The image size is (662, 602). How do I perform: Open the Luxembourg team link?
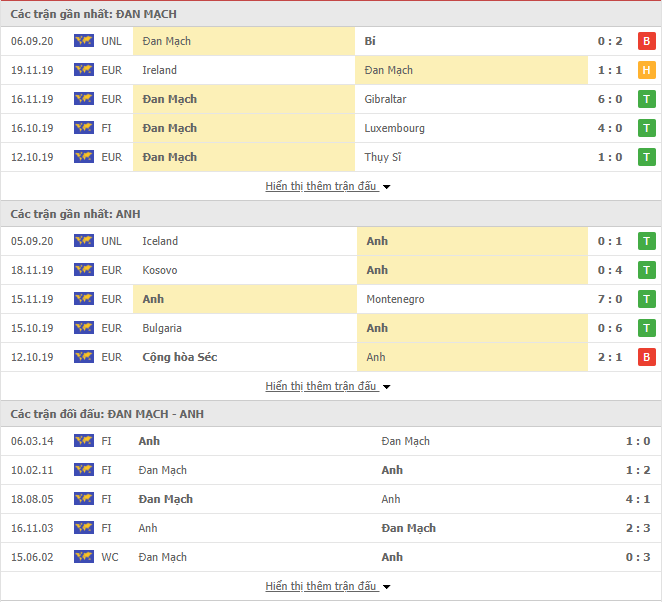click(x=395, y=128)
